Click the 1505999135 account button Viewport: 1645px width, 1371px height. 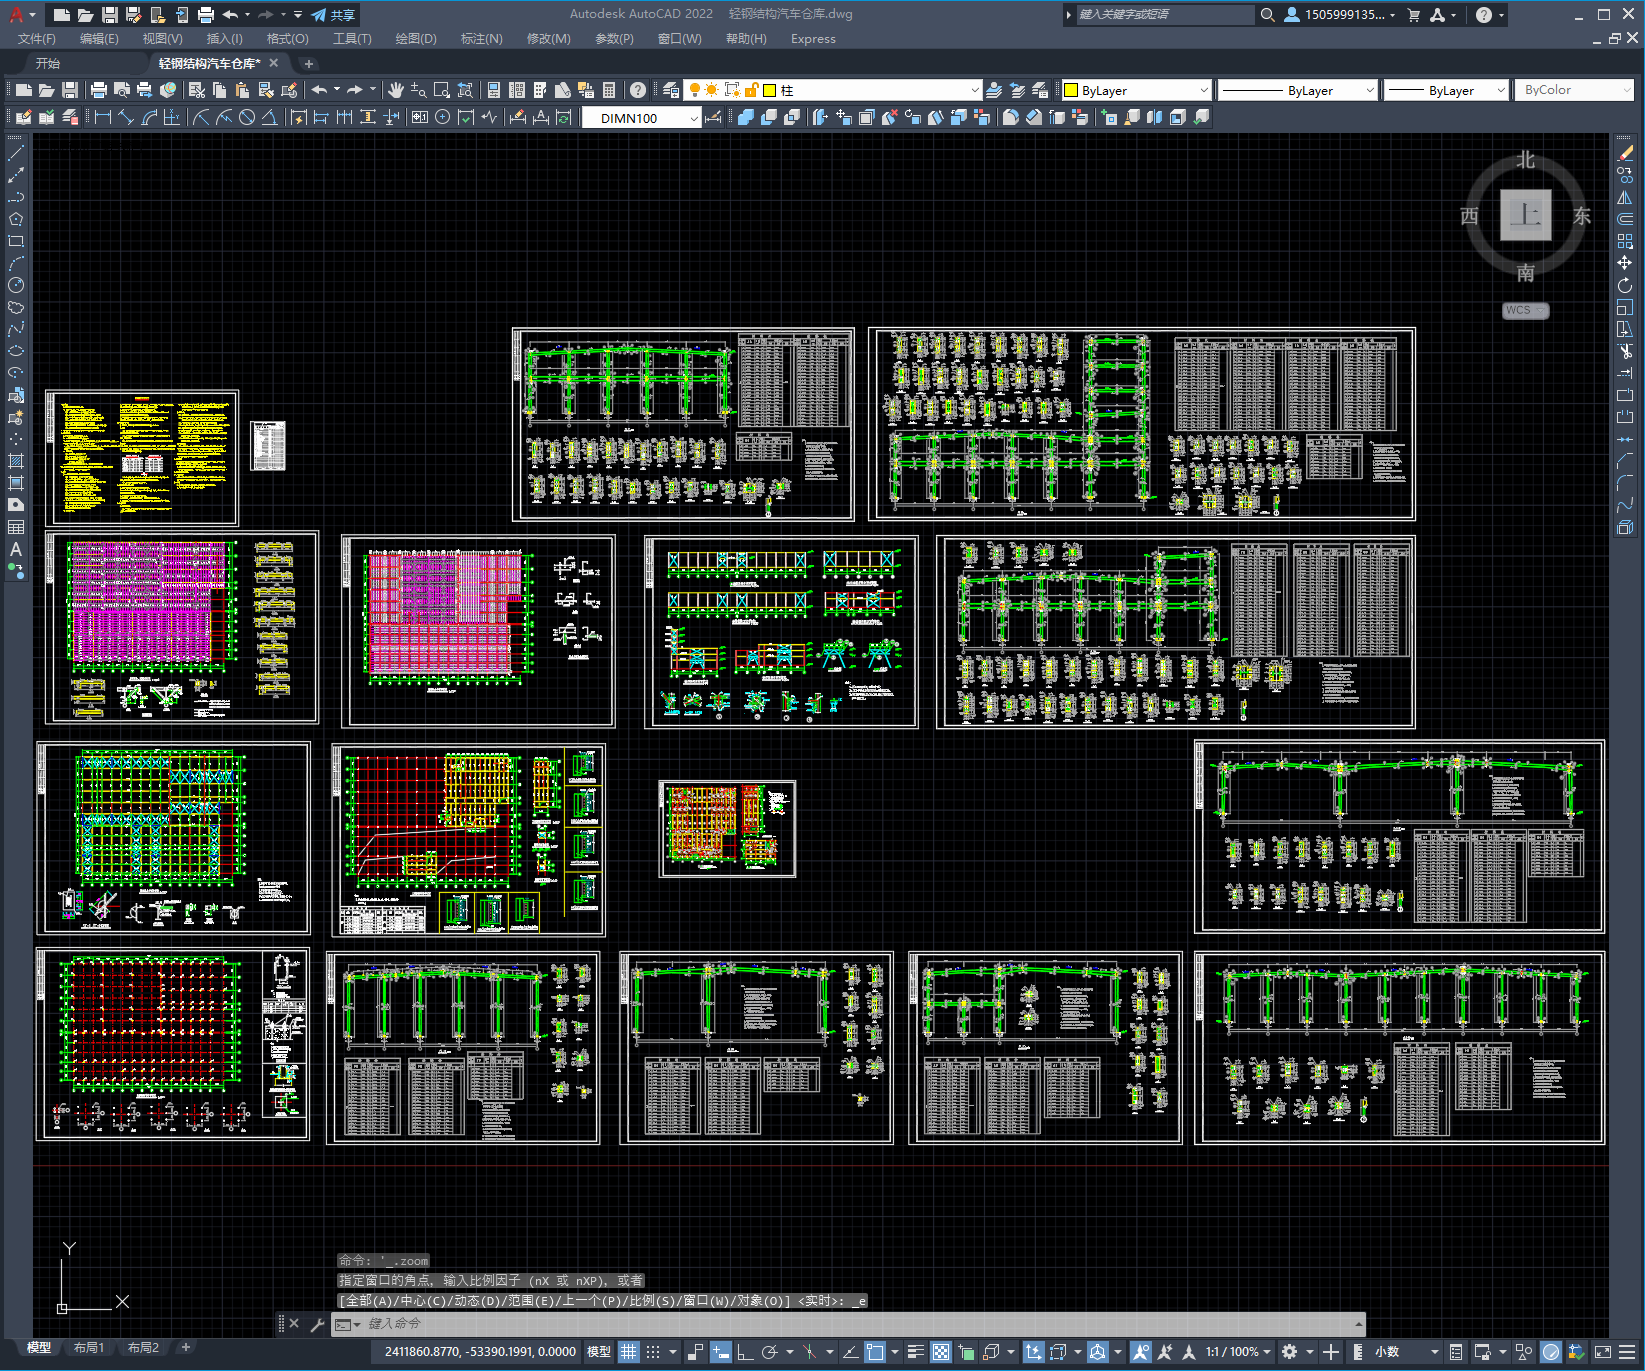pyautogui.click(x=1339, y=15)
